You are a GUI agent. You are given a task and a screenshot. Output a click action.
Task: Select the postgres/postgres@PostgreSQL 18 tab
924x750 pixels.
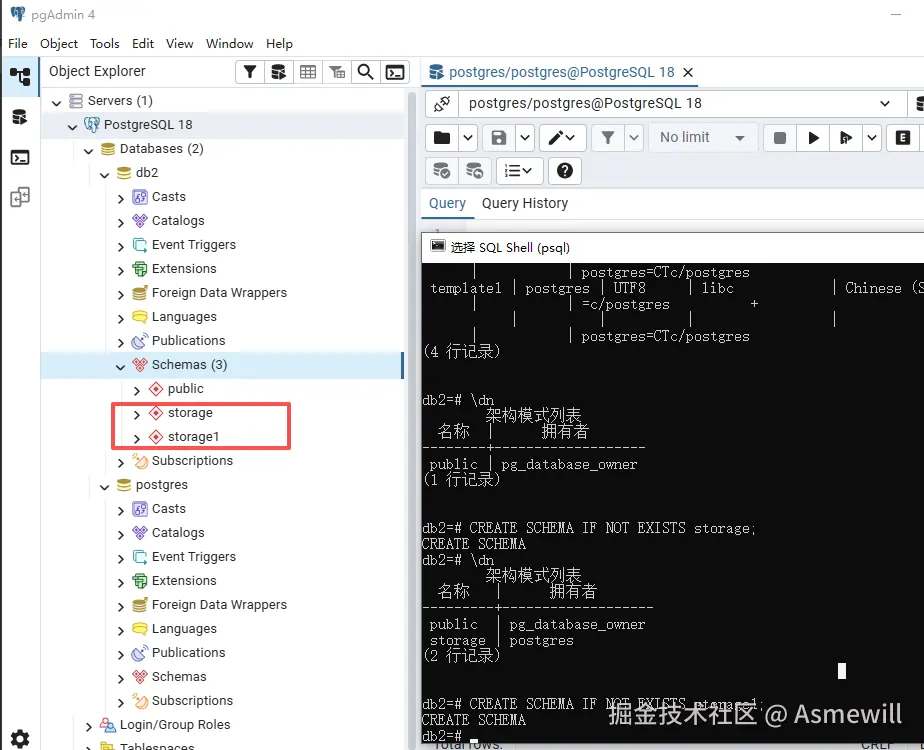[x=562, y=72]
